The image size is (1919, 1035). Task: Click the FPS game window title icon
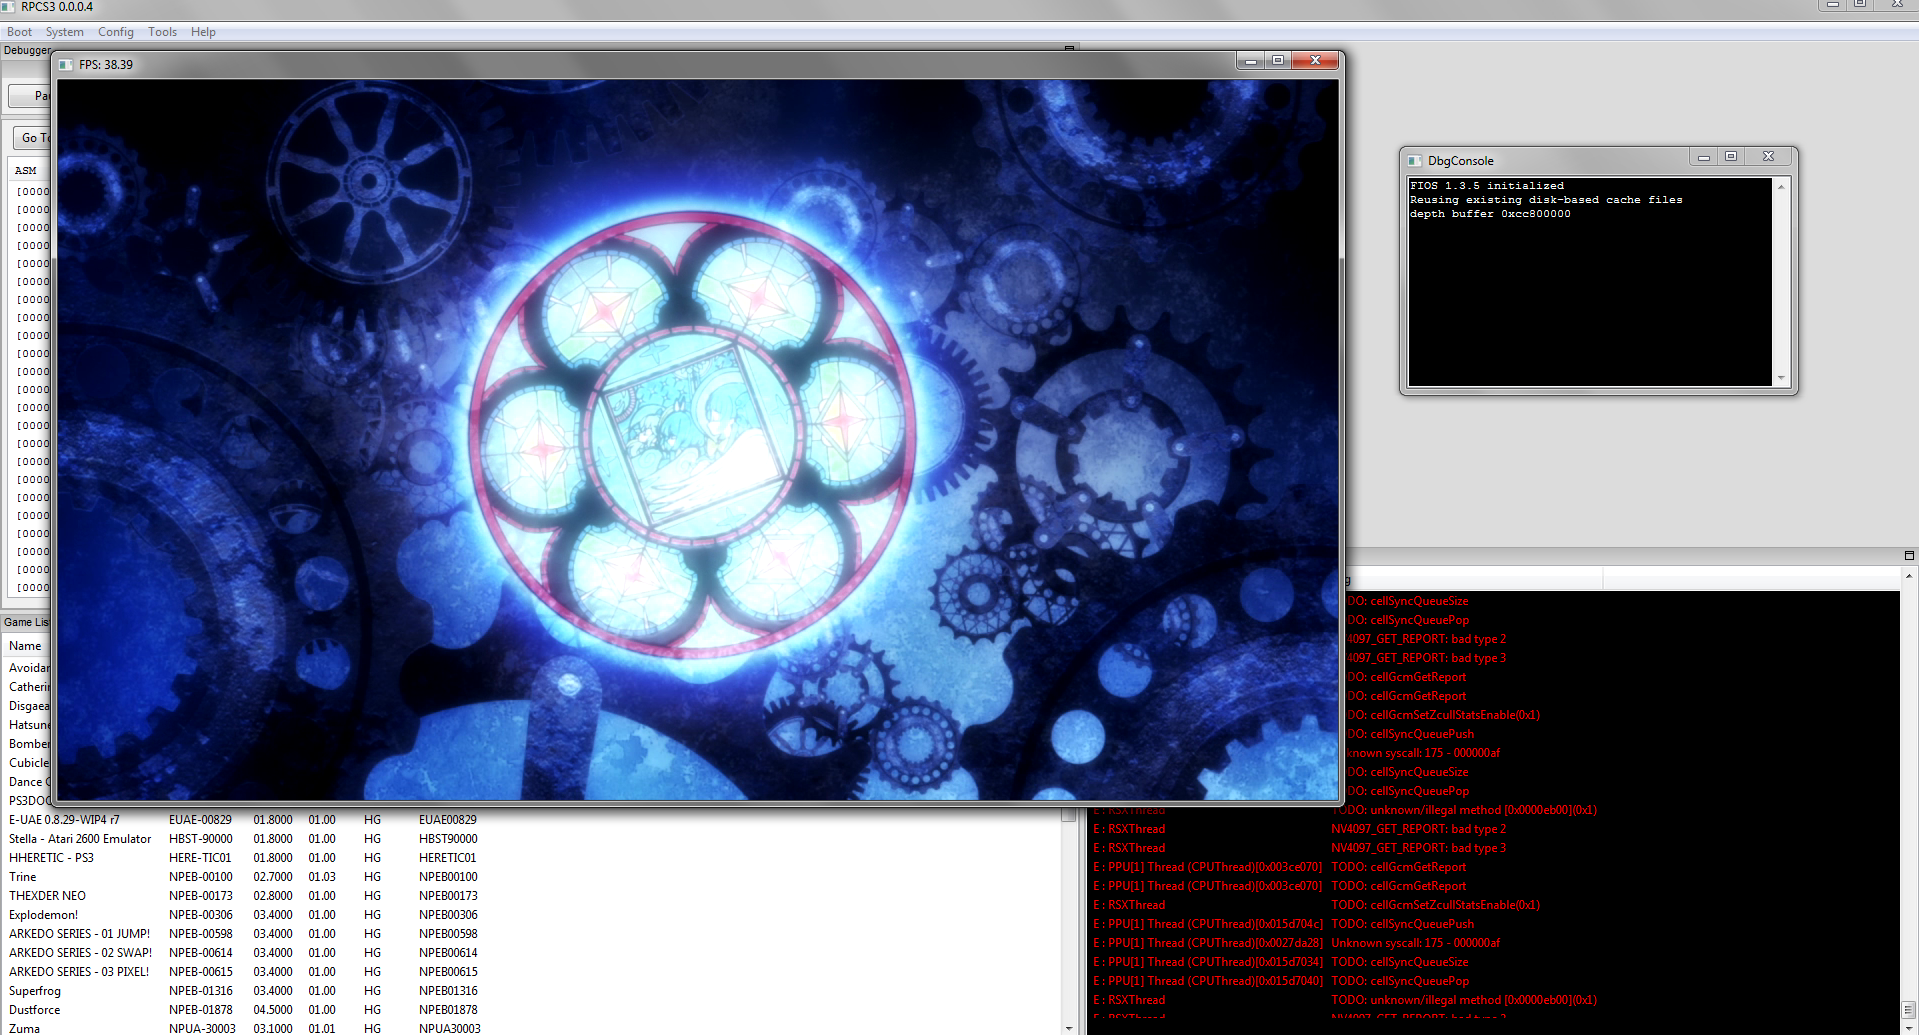[66, 65]
